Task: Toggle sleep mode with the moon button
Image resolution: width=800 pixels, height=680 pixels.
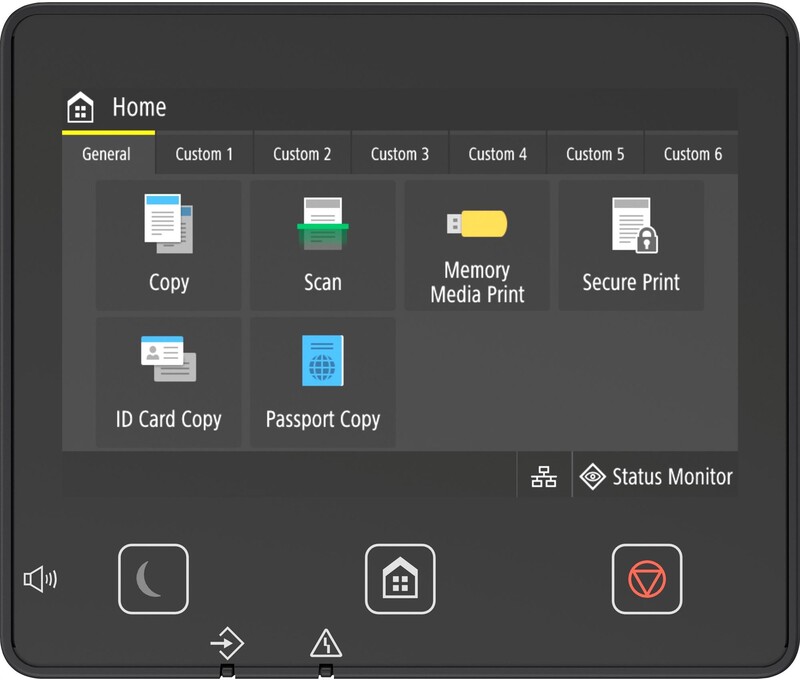Action: click(x=152, y=578)
